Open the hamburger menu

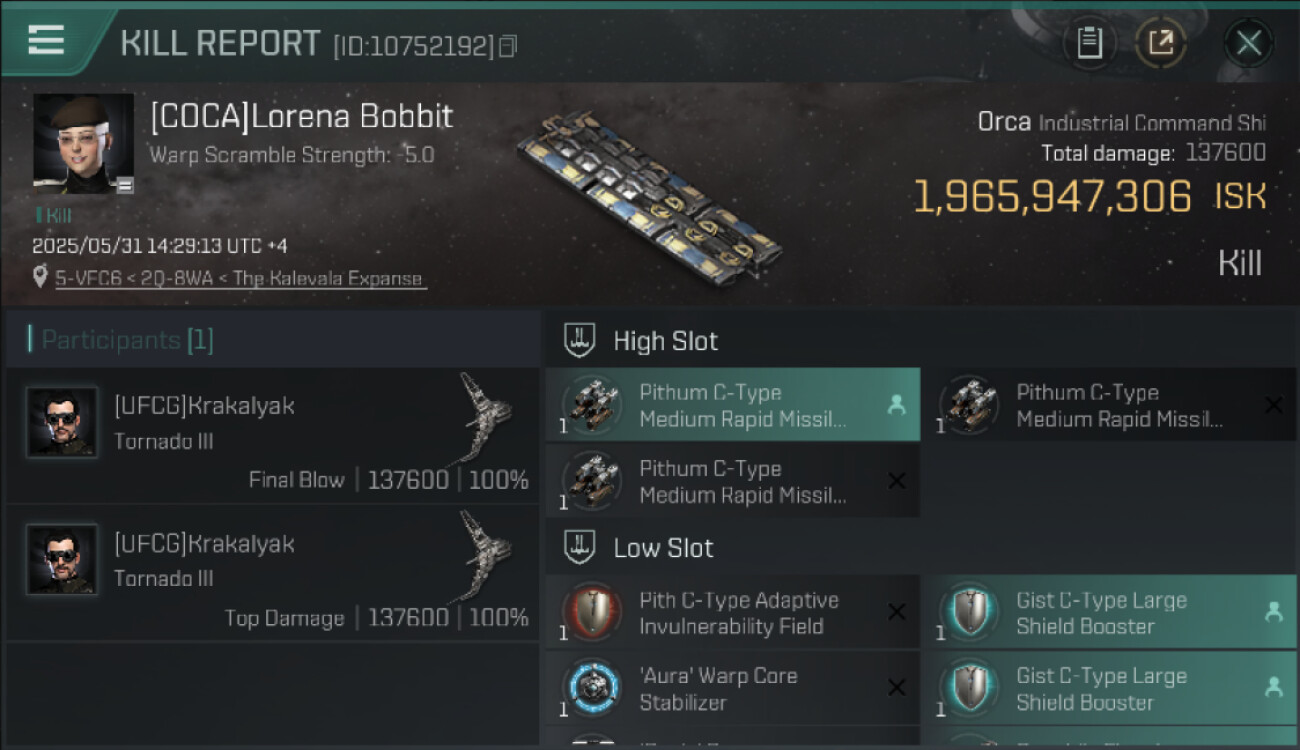coord(46,40)
